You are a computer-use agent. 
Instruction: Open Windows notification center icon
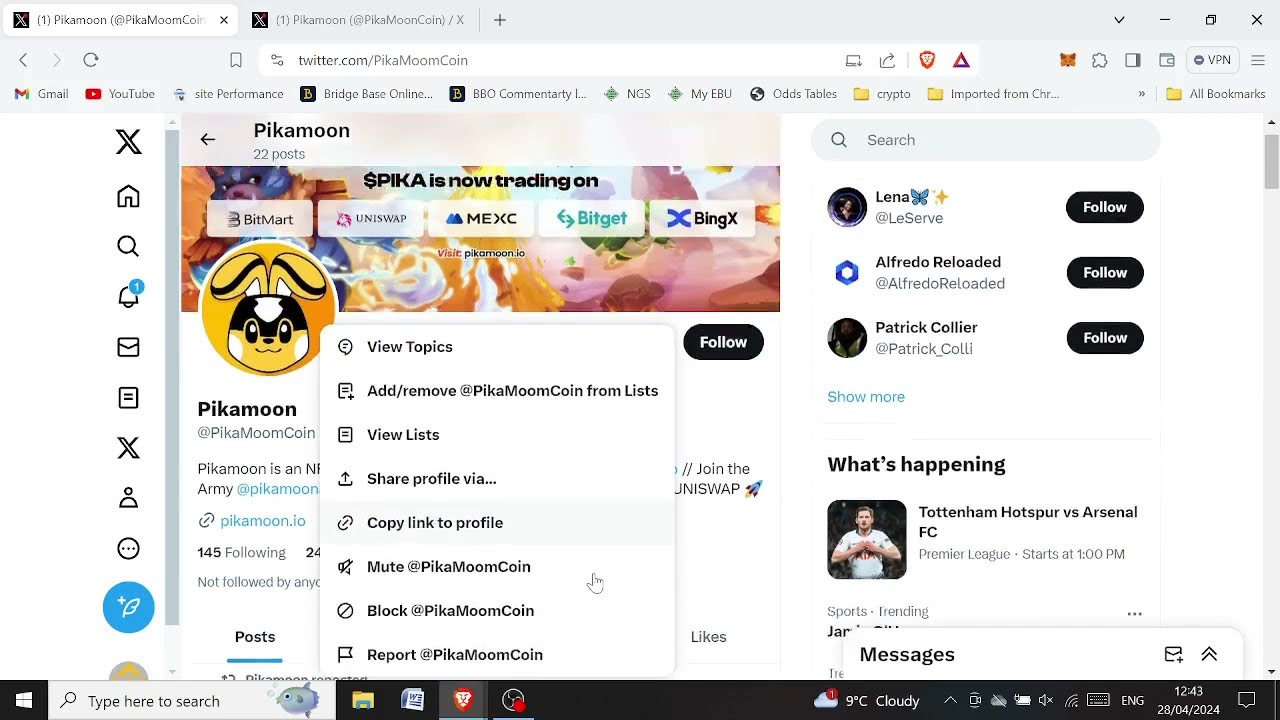(x=1247, y=700)
